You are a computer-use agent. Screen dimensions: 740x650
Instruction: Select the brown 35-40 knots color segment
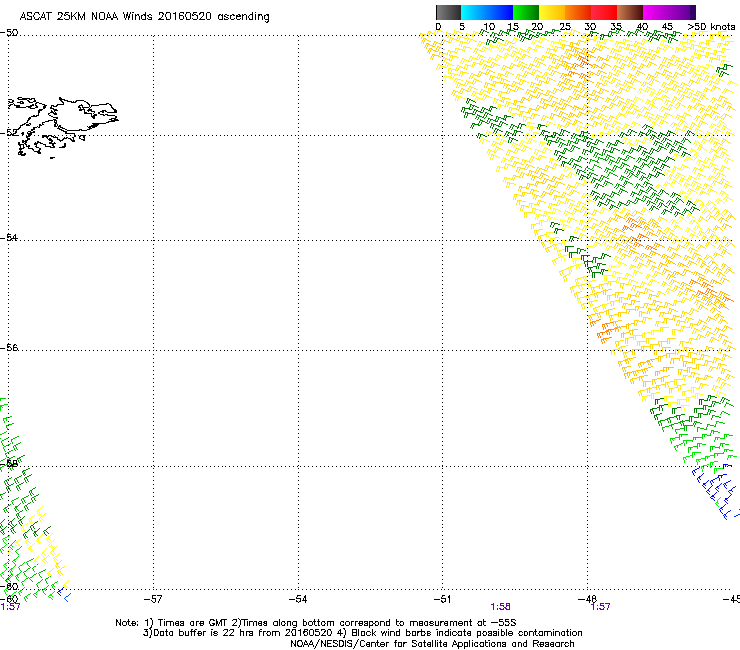coord(630,12)
